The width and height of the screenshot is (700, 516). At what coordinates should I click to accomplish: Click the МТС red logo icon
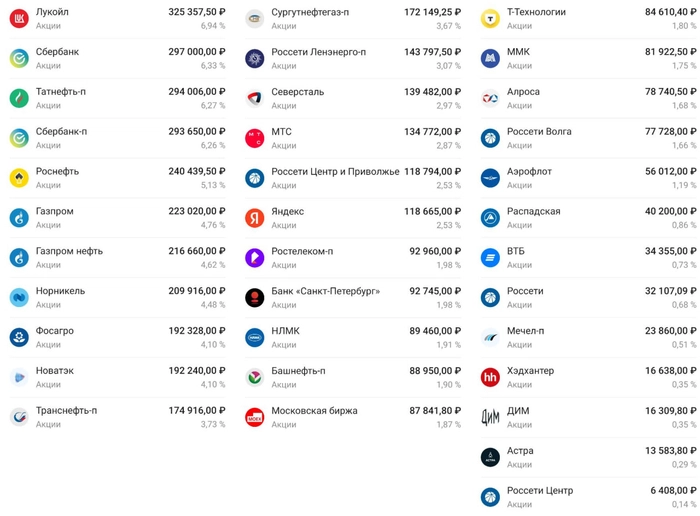tap(254, 138)
